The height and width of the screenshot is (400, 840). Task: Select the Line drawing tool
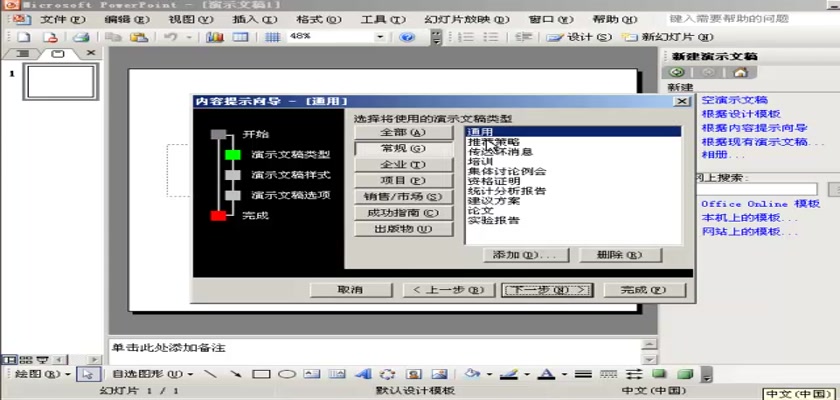pos(211,374)
